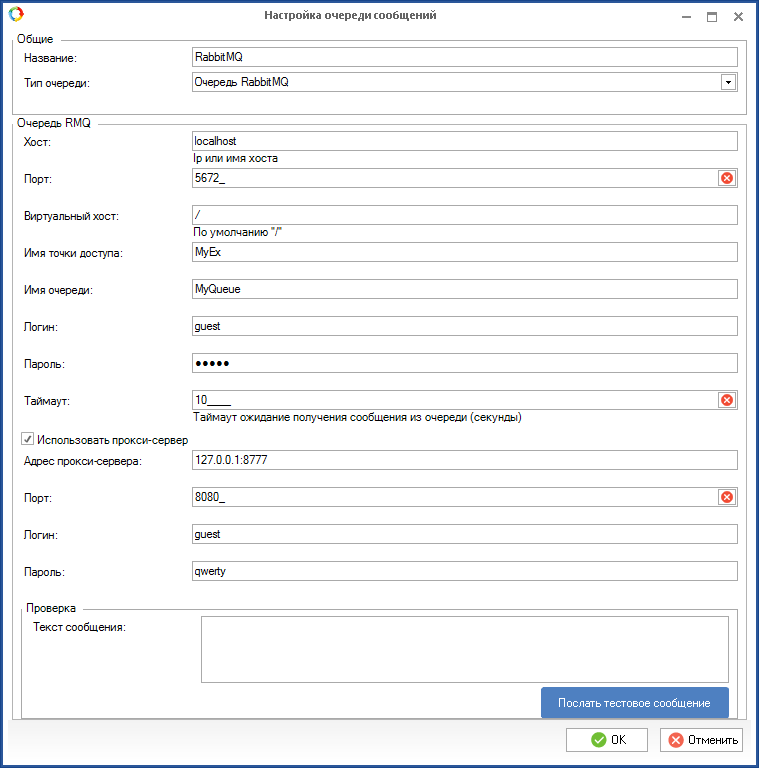Open the queue type dropdown arrow
This screenshot has width=759, height=768.
point(728,82)
